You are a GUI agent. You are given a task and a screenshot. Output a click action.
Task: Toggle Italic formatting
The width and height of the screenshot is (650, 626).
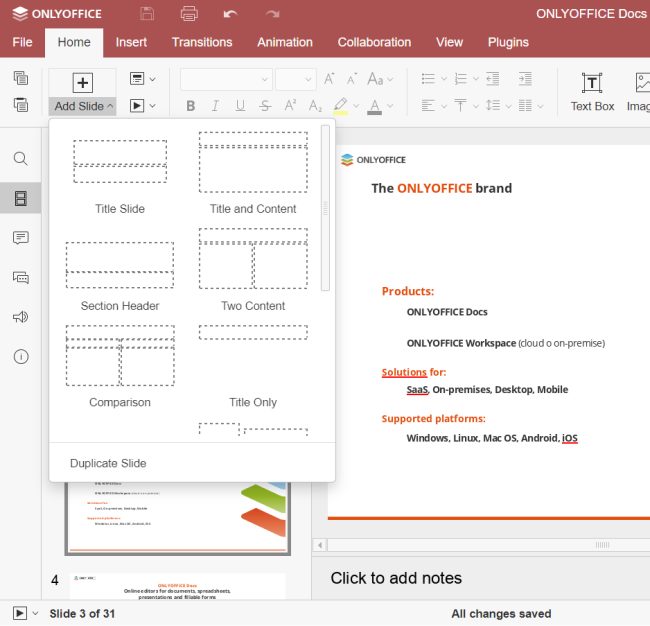(x=215, y=106)
